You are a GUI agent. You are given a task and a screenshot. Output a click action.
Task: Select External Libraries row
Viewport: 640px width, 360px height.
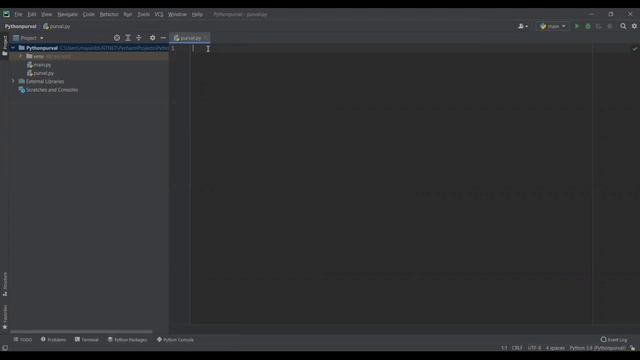tap(41, 82)
